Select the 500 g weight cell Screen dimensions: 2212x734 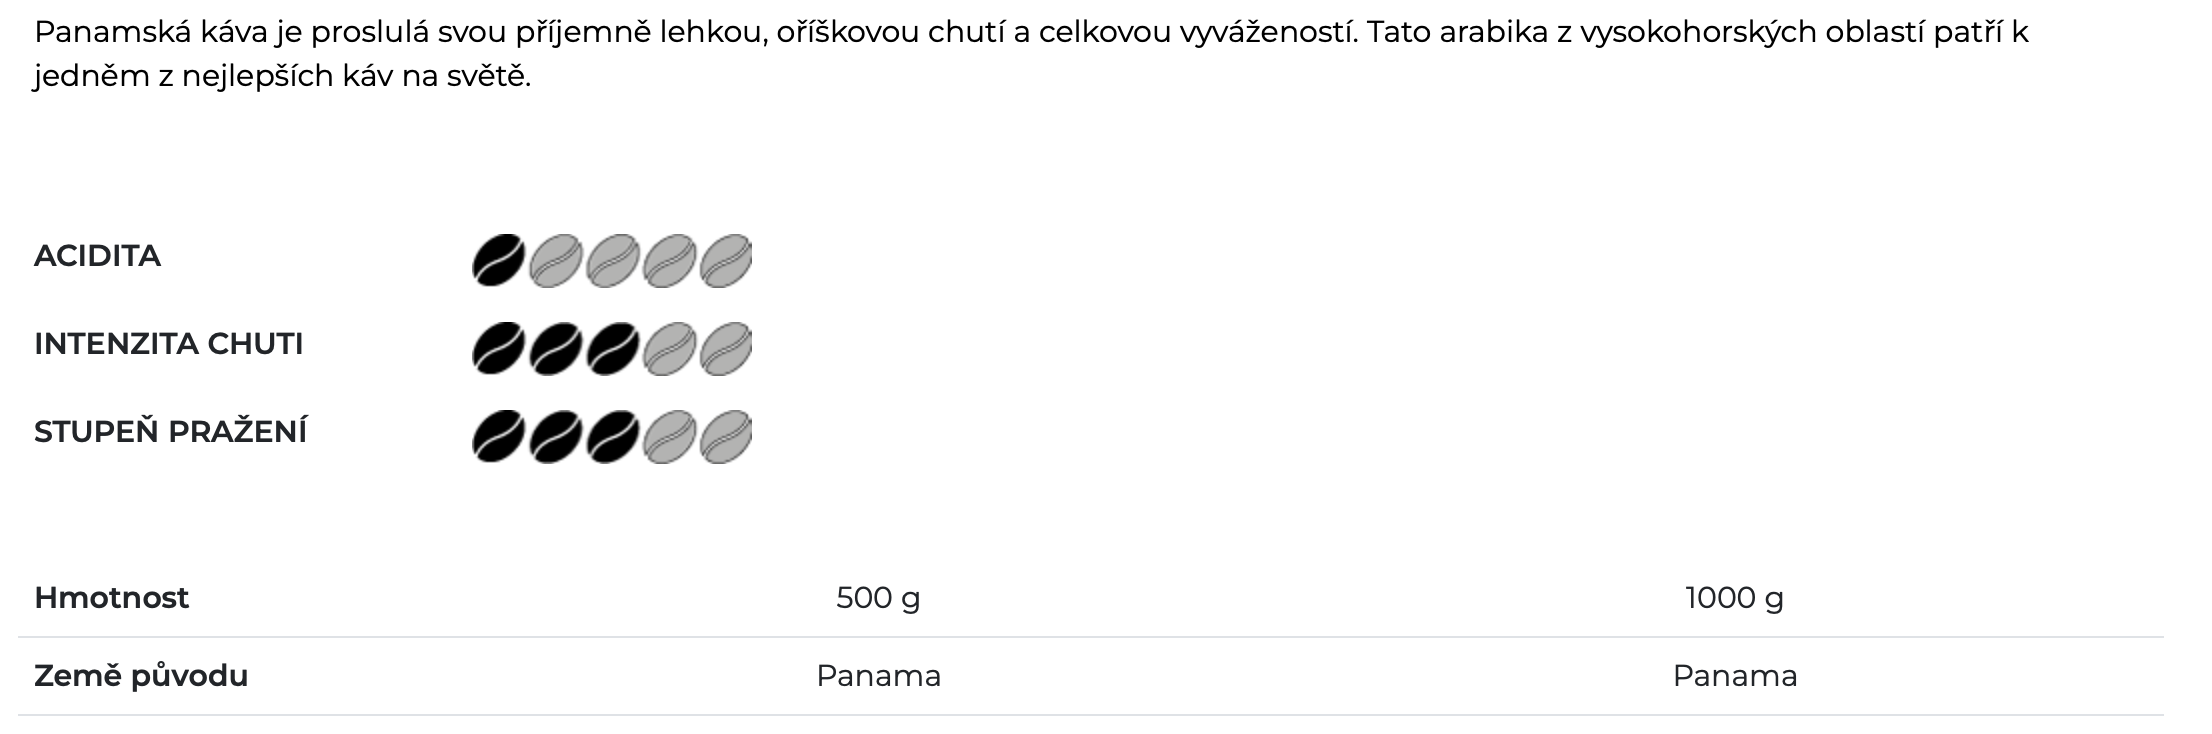(878, 598)
